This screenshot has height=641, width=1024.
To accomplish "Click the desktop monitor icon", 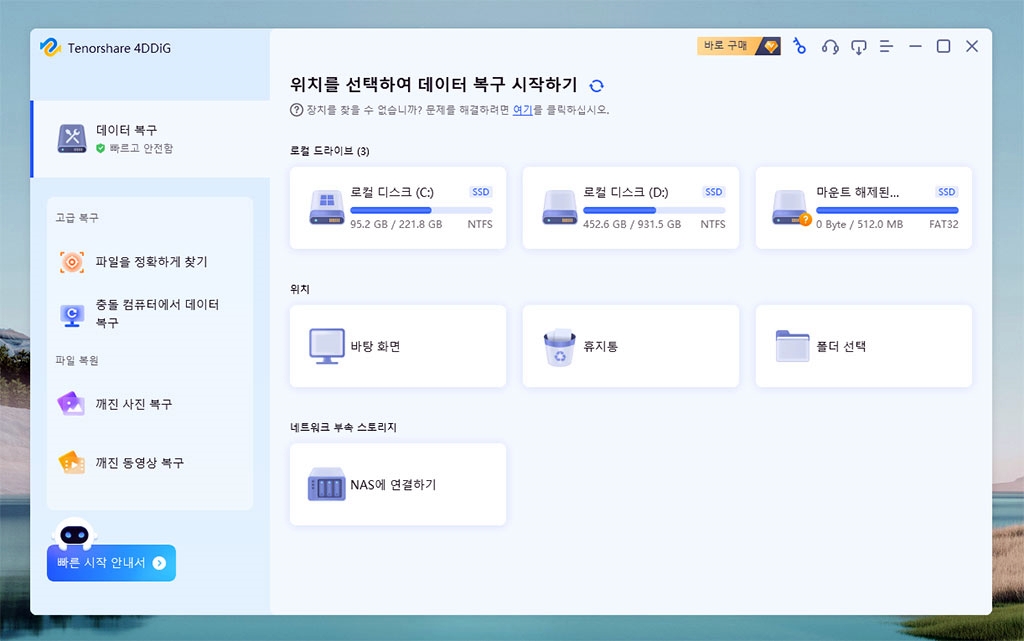I will tap(327, 346).
